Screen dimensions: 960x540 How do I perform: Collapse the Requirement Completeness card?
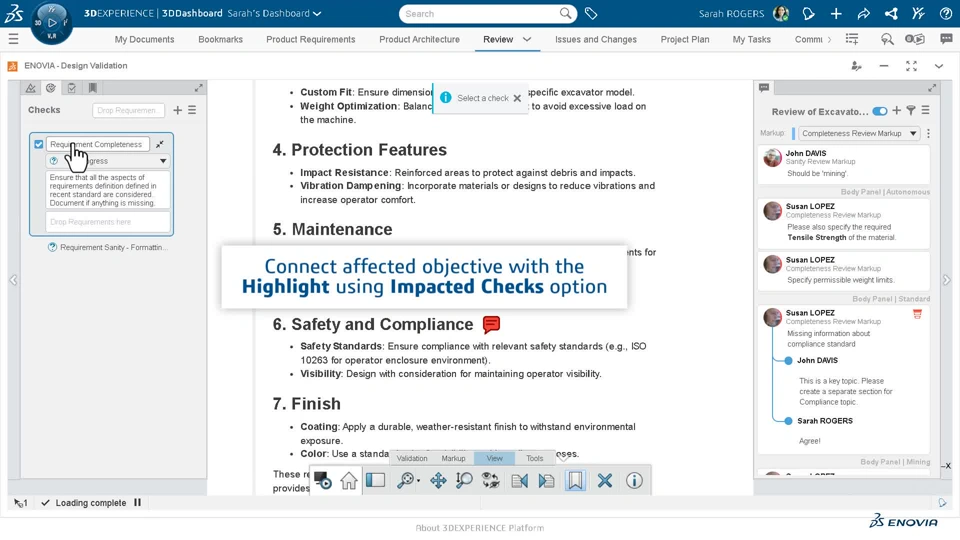tap(160, 144)
